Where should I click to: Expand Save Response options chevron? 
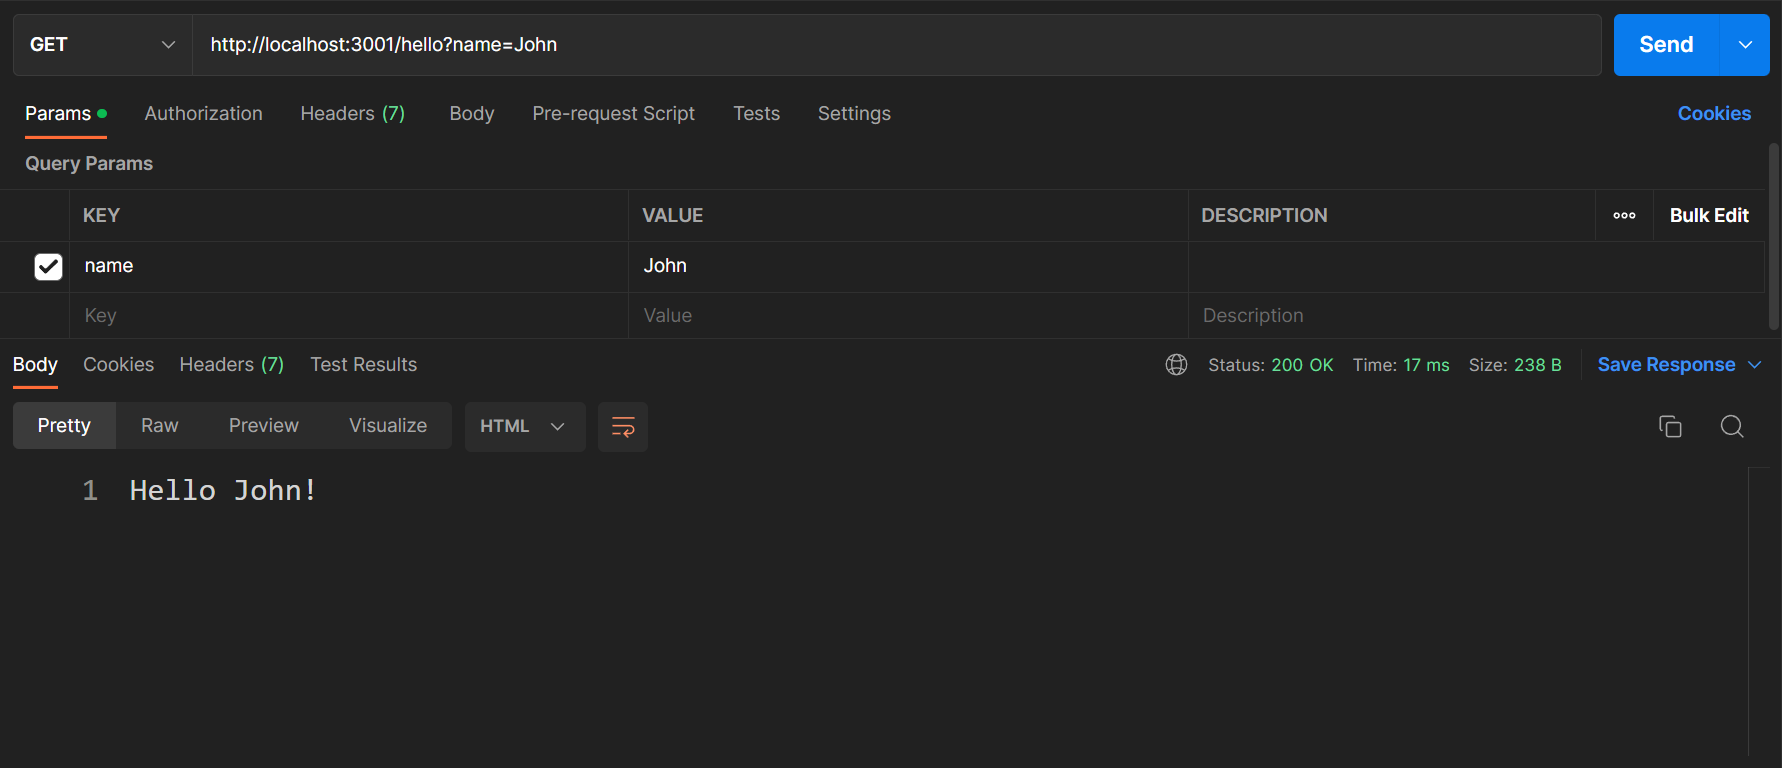click(1754, 365)
